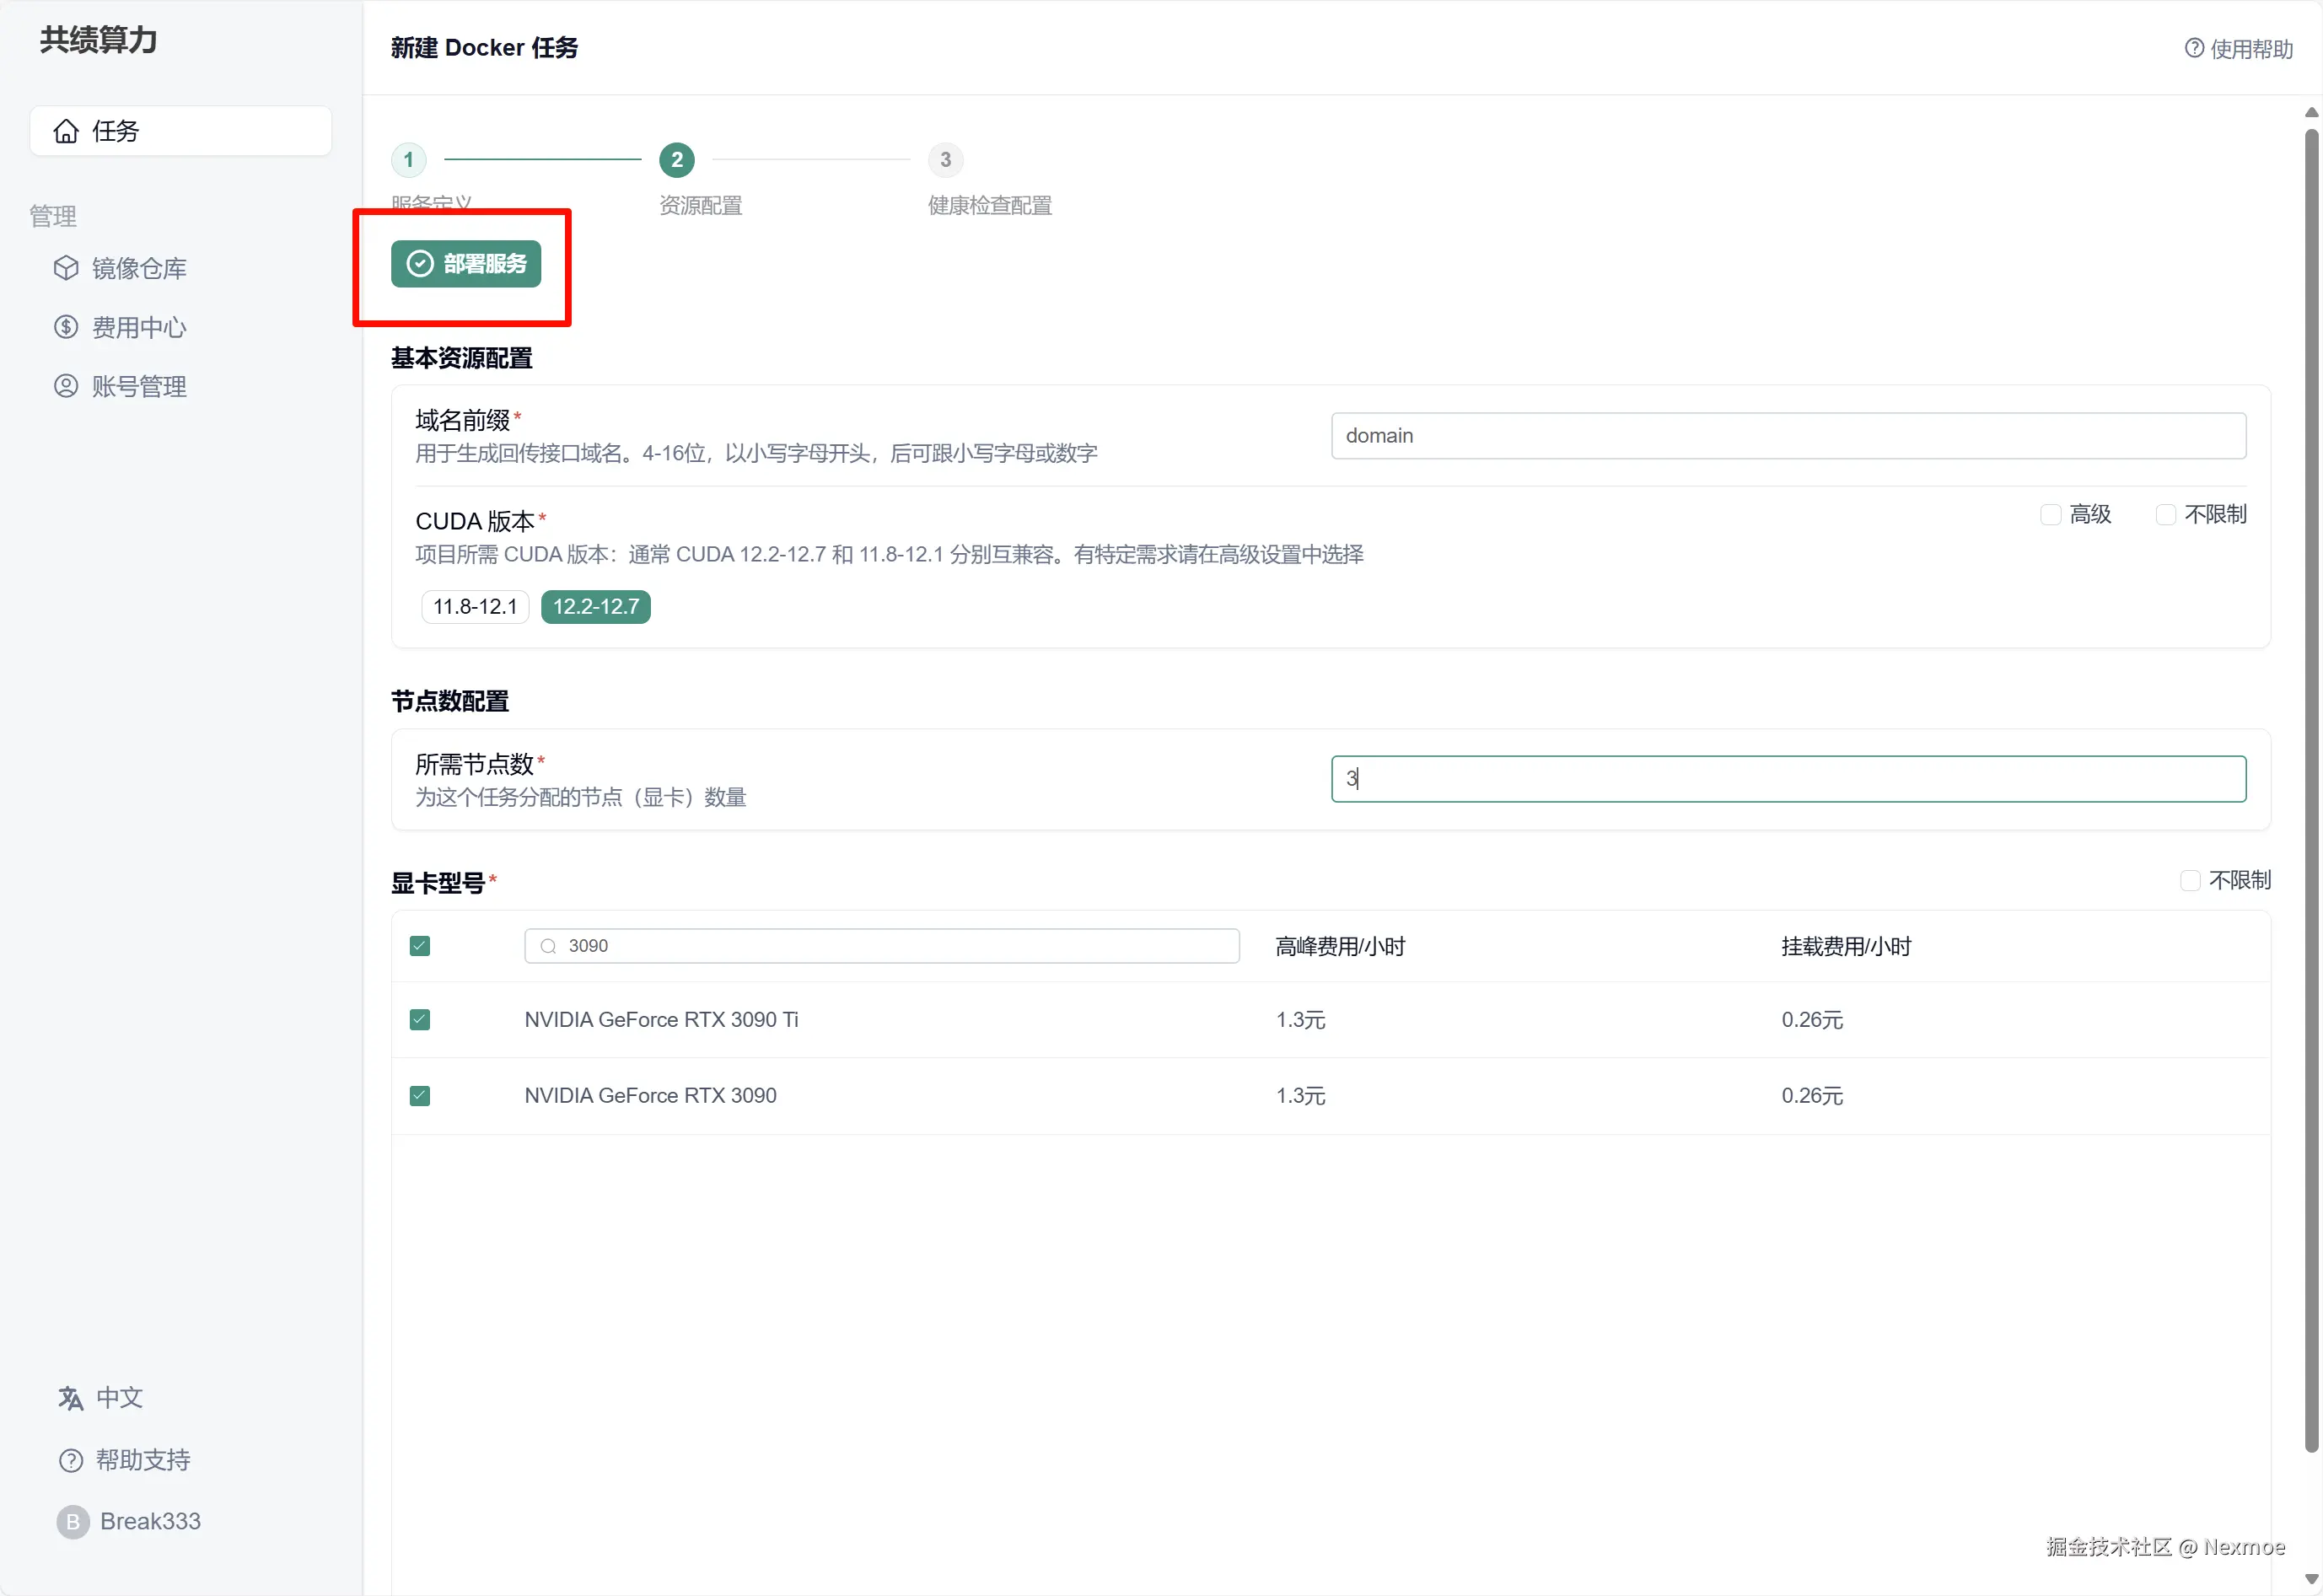Go to step 1 服务定义
The height and width of the screenshot is (1596, 2323).
[x=408, y=159]
